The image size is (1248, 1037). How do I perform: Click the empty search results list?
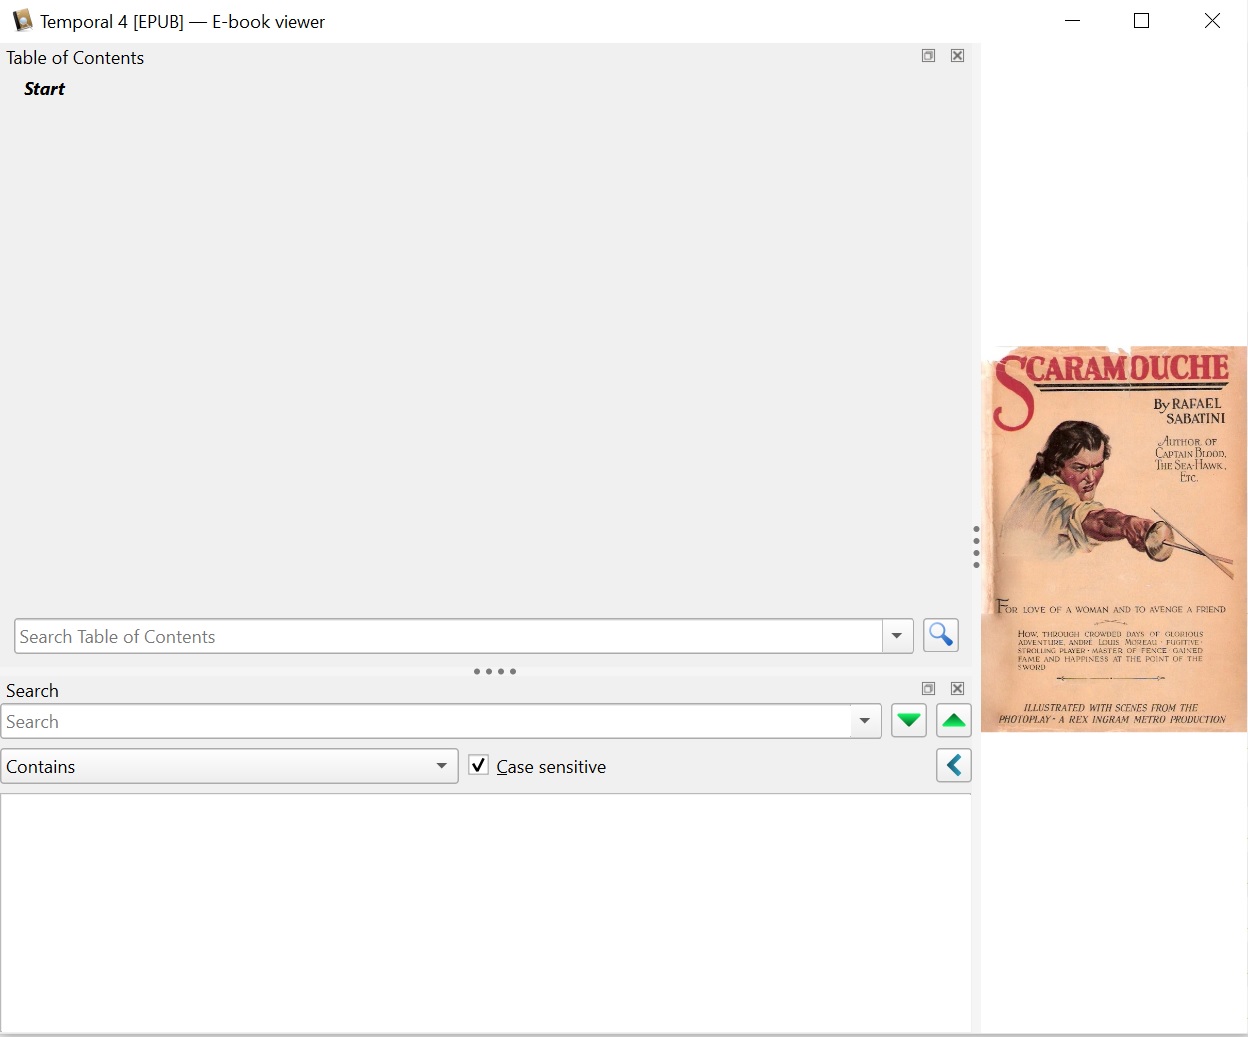[486, 912]
